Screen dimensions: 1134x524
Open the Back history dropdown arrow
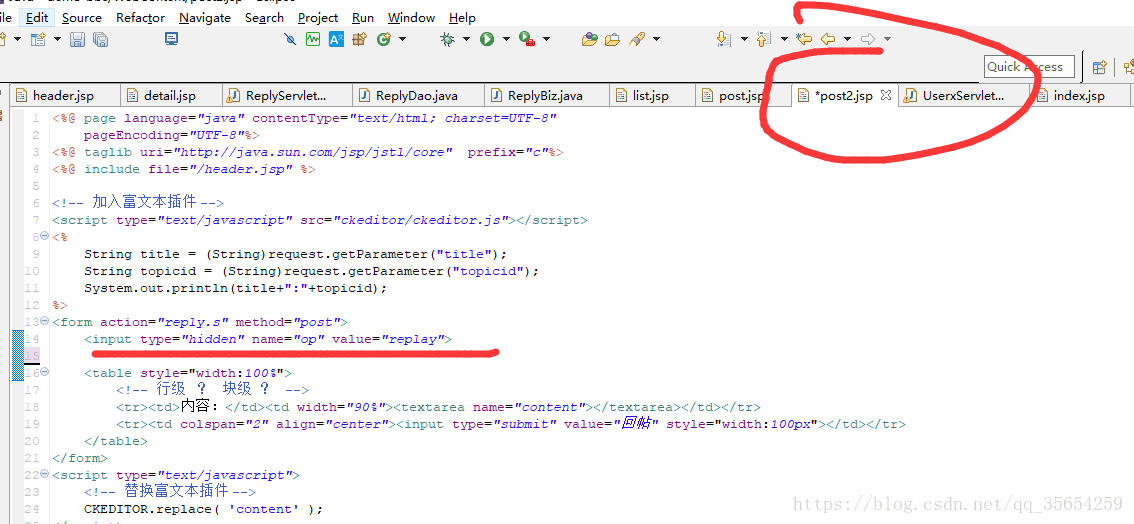[x=847, y=39]
